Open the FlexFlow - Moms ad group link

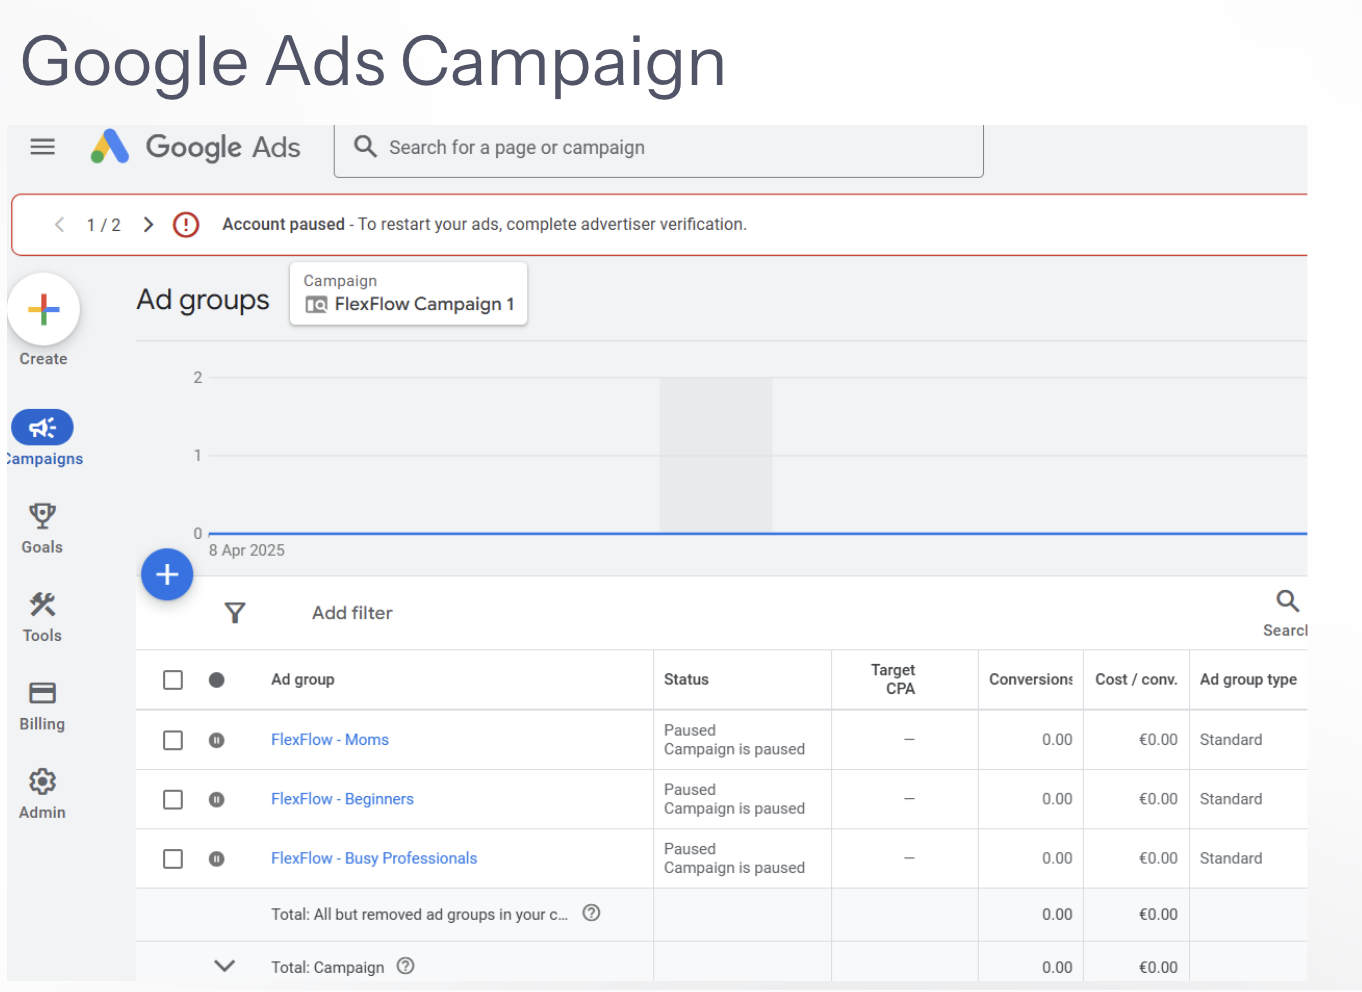pos(330,740)
